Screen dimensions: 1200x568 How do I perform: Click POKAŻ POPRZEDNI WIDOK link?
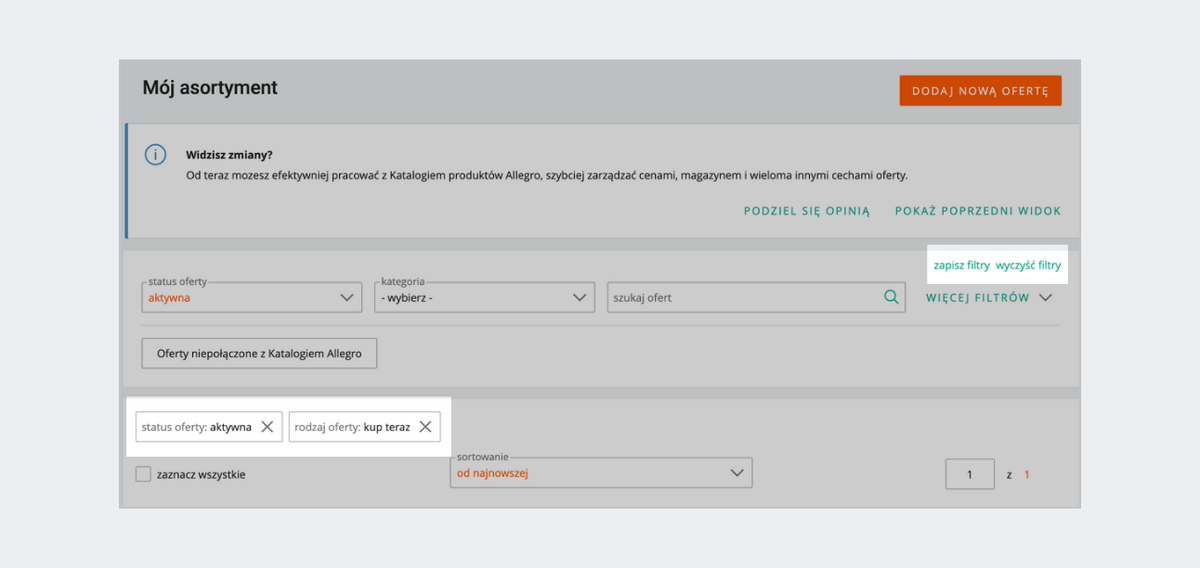978,211
